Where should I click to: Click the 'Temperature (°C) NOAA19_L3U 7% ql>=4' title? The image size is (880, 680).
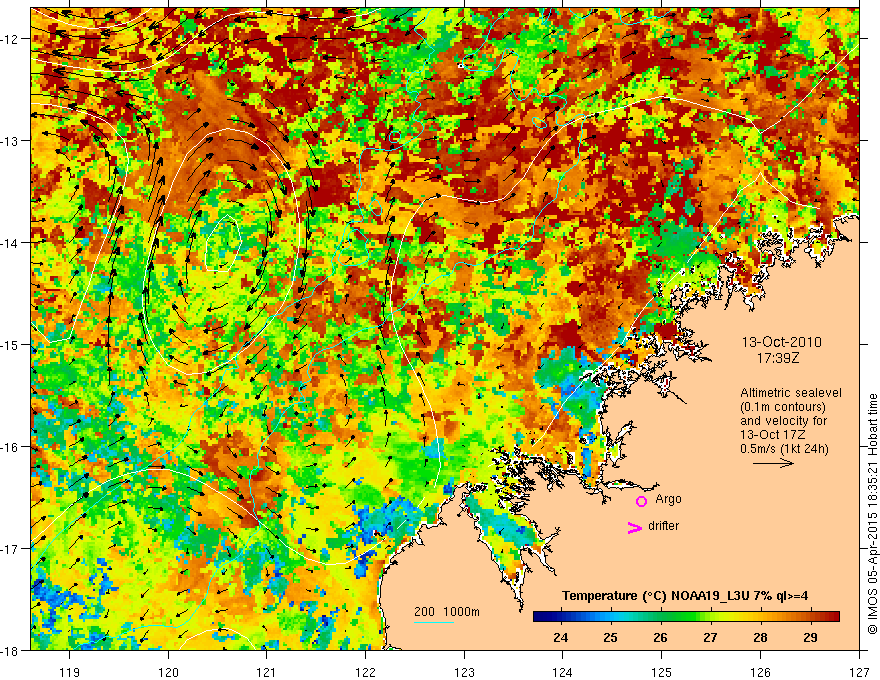pos(685,596)
